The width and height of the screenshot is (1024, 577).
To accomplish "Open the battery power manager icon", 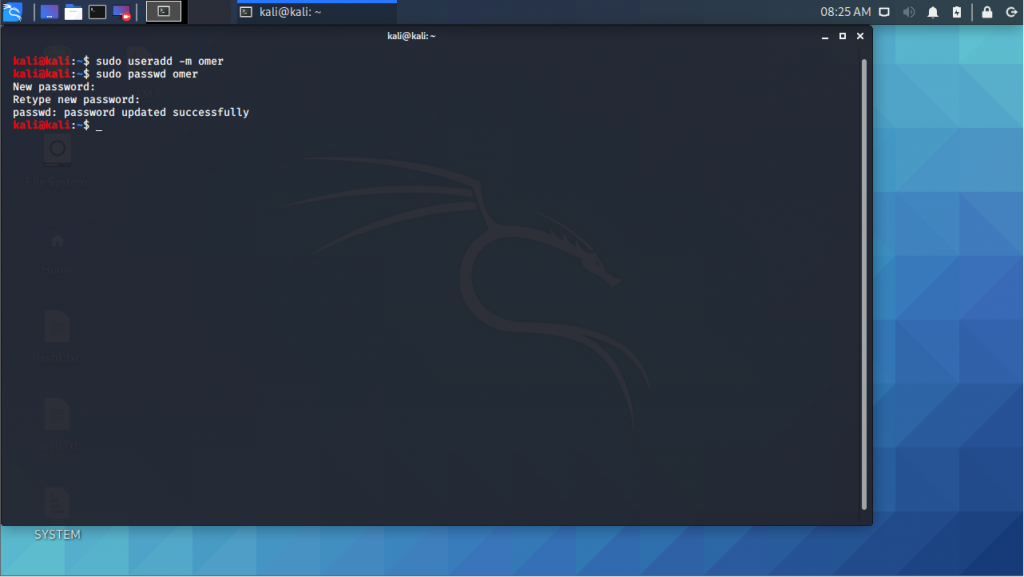I will pos(957,12).
